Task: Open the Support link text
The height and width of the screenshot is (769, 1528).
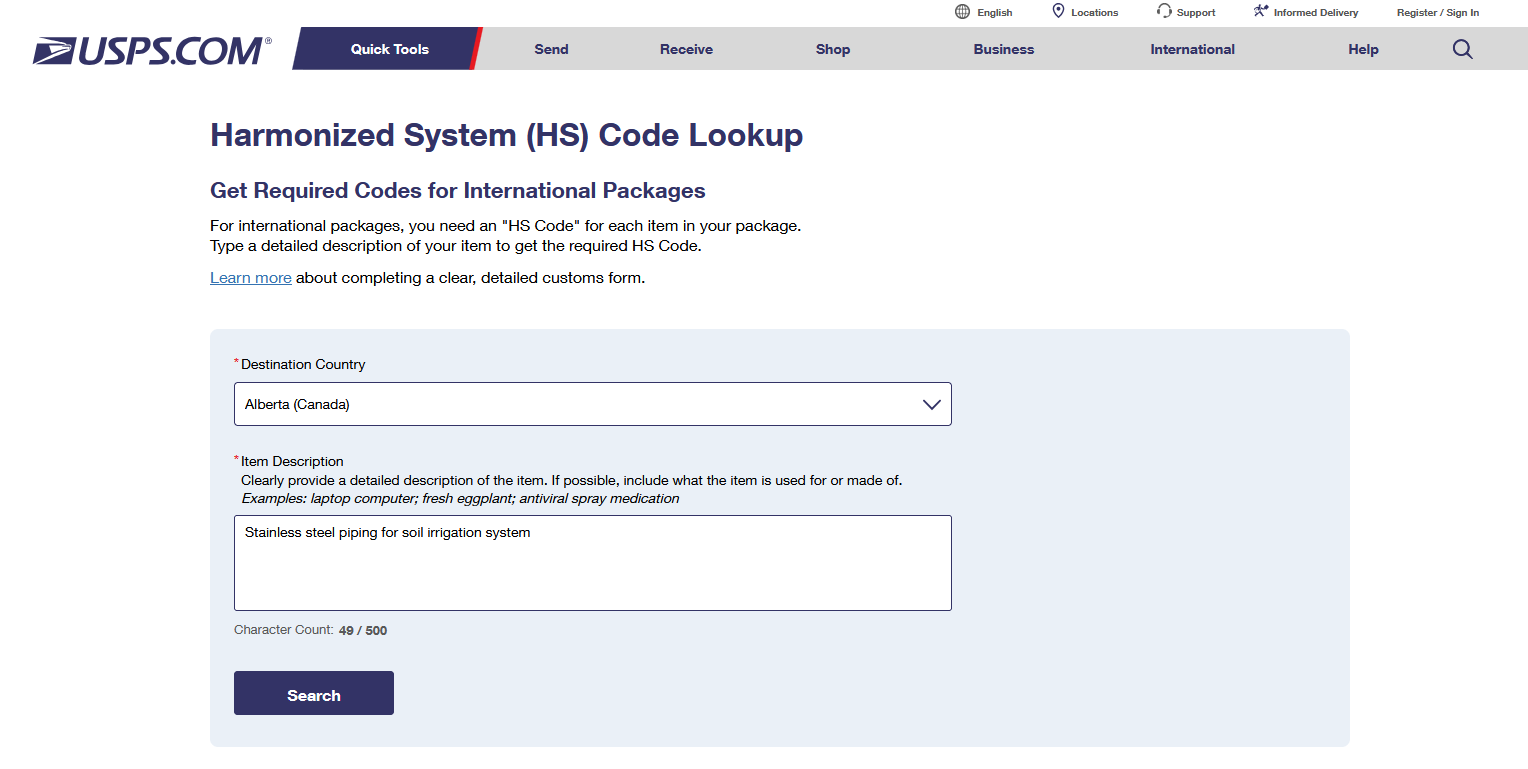Action: pyautogui.click(x=1196, y=13)
